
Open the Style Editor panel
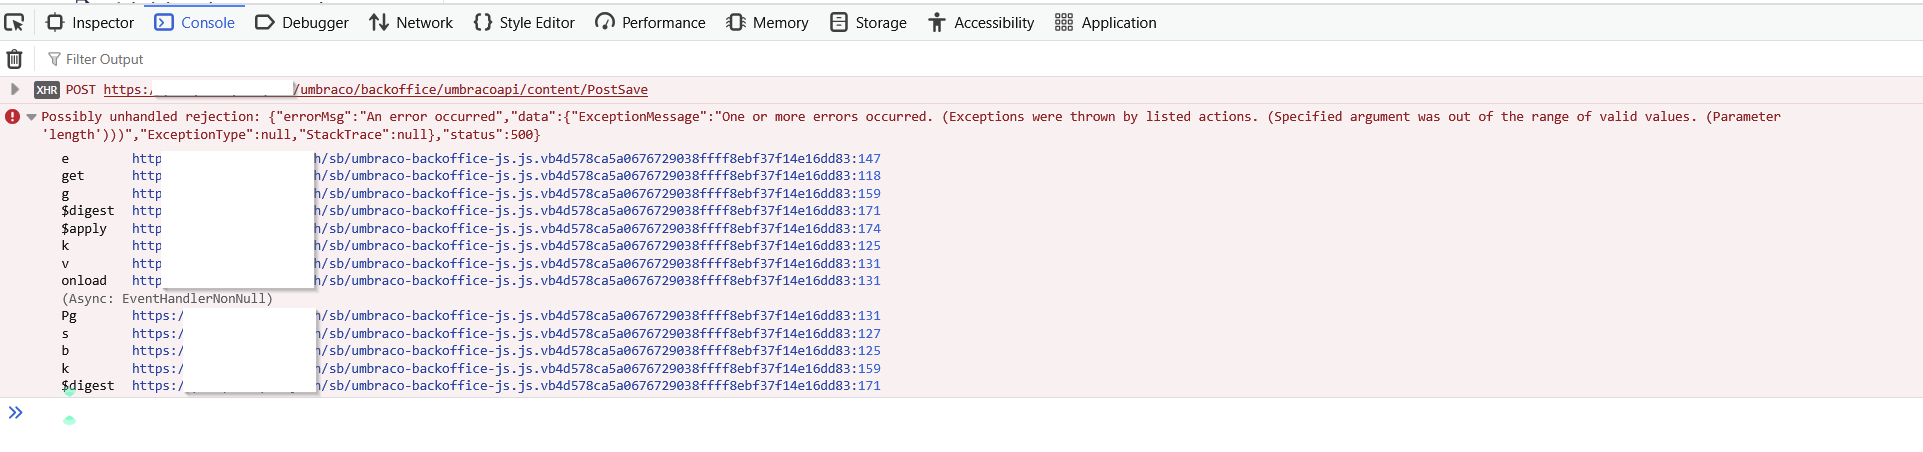pyautogui.click(x=524, y=22)
